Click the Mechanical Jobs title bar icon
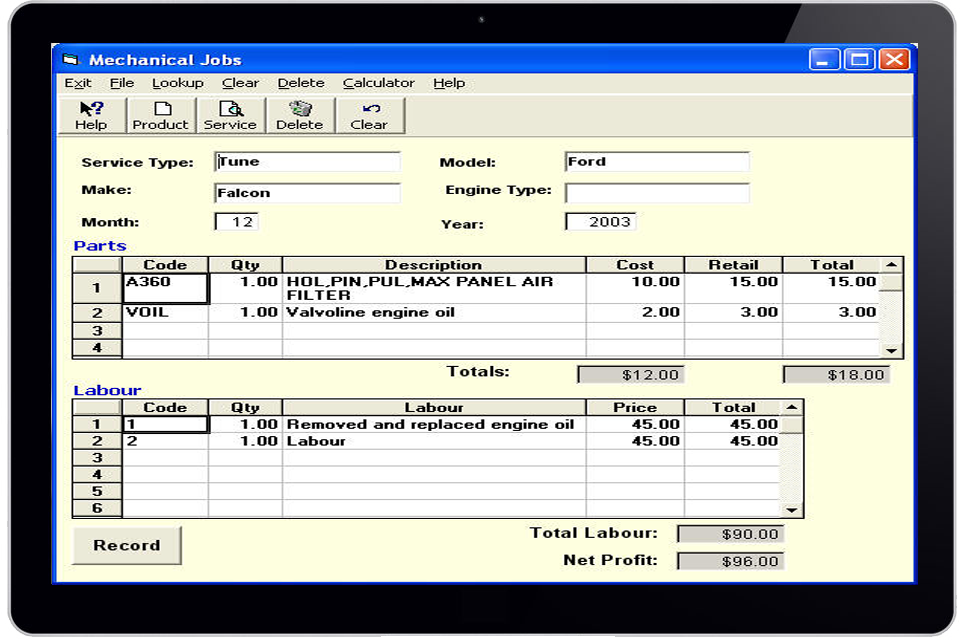 tap(70, 60)
